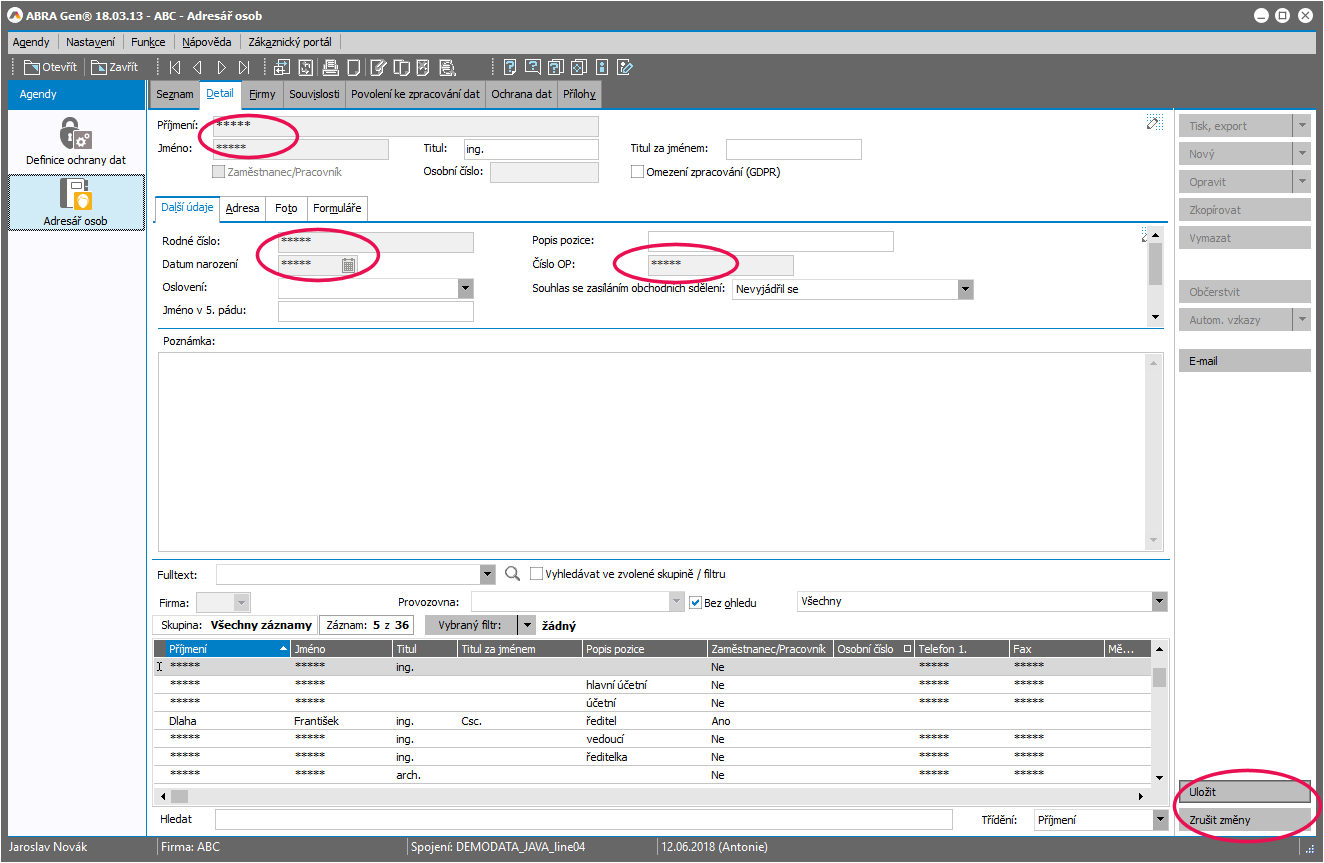Open the Provozovna dropdown
The height and width of the screenshot is (863, 1324).
676,602
